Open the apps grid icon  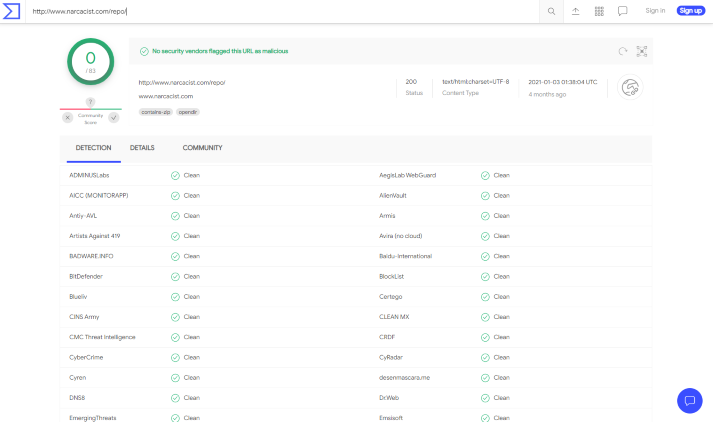(x=599, y=11)
